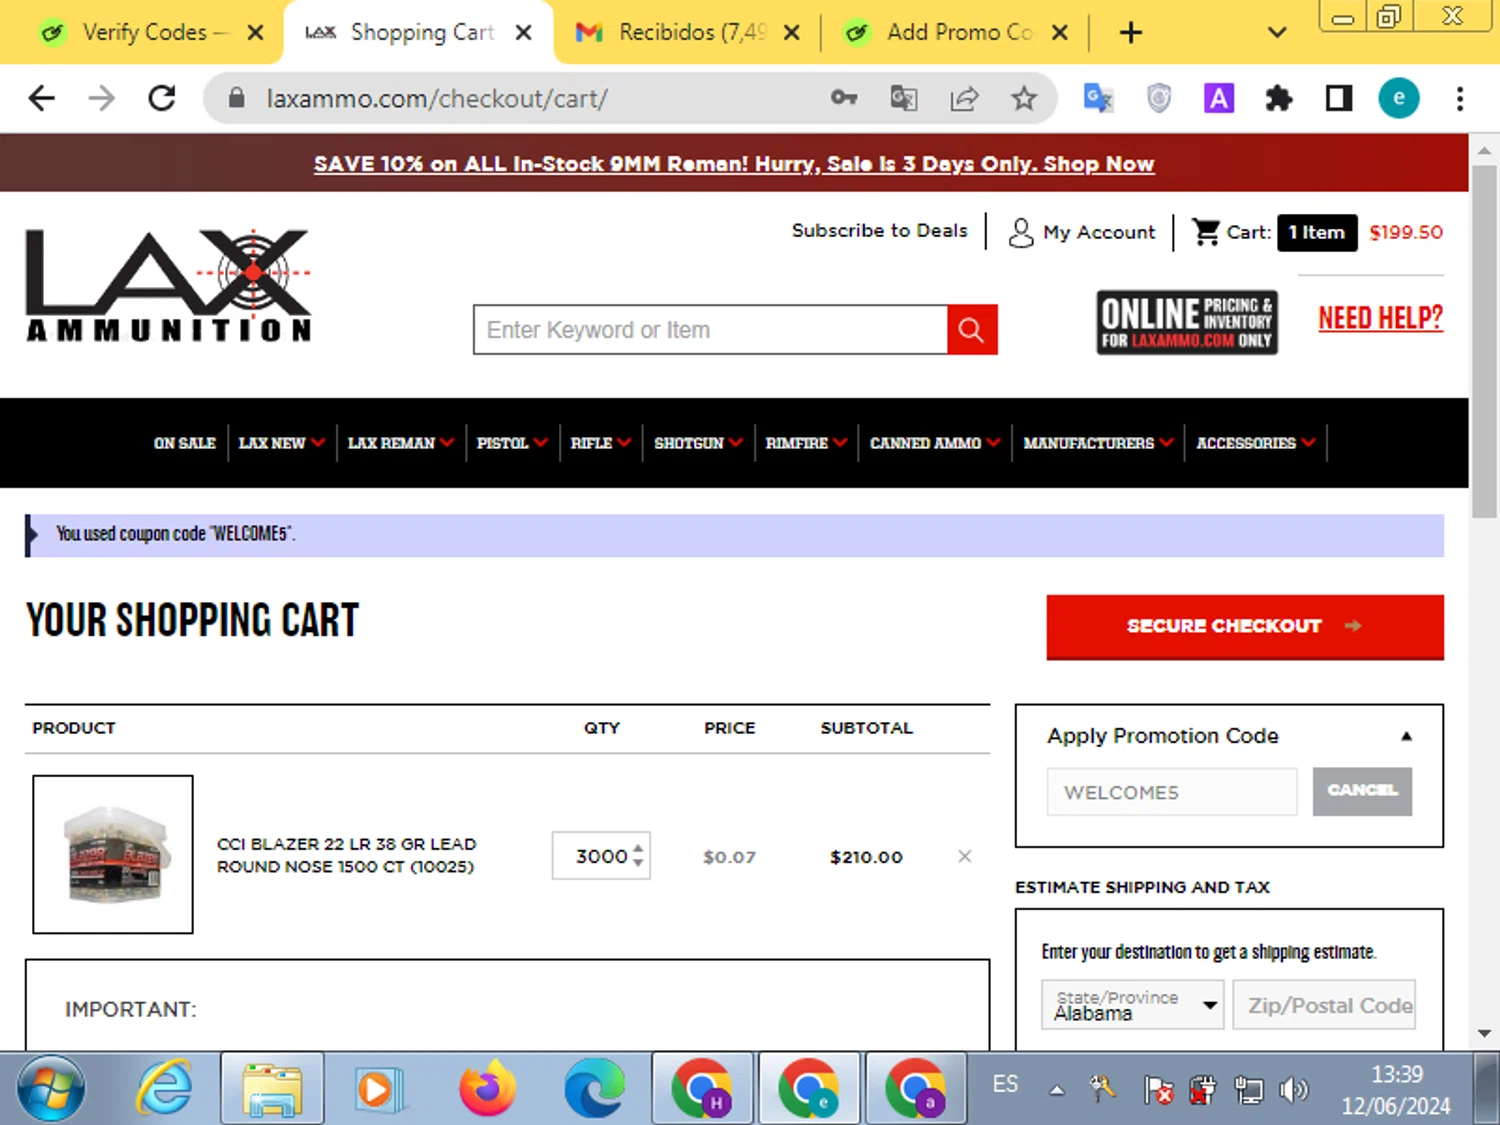Open the Extensions puzzle piece menu
Viewport: 1500px width, 1125px height.
click(1278, 98)
